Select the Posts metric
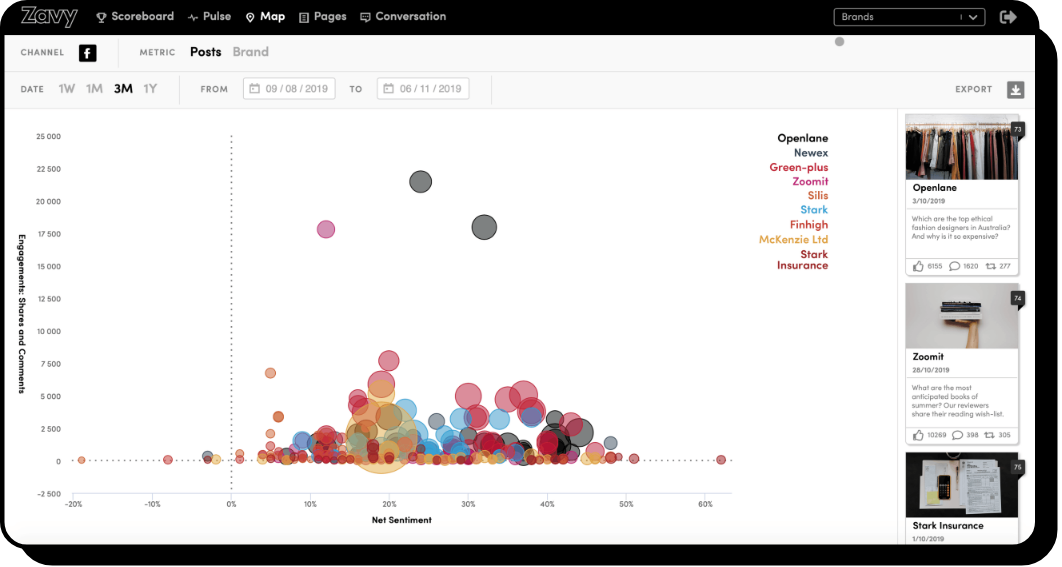This screenshot has height=567, width=1062. pos(205,52)
